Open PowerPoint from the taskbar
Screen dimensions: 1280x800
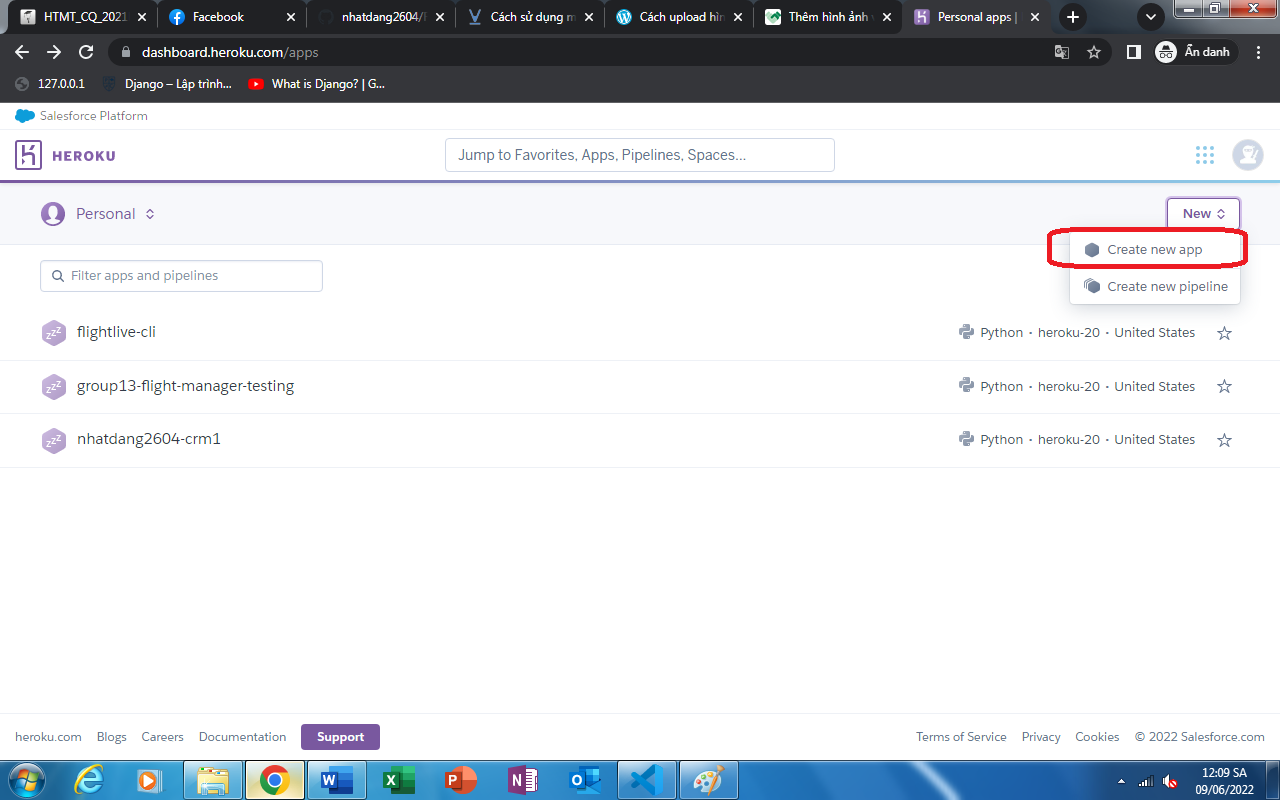pyautogui.click(x=461, y=780)
